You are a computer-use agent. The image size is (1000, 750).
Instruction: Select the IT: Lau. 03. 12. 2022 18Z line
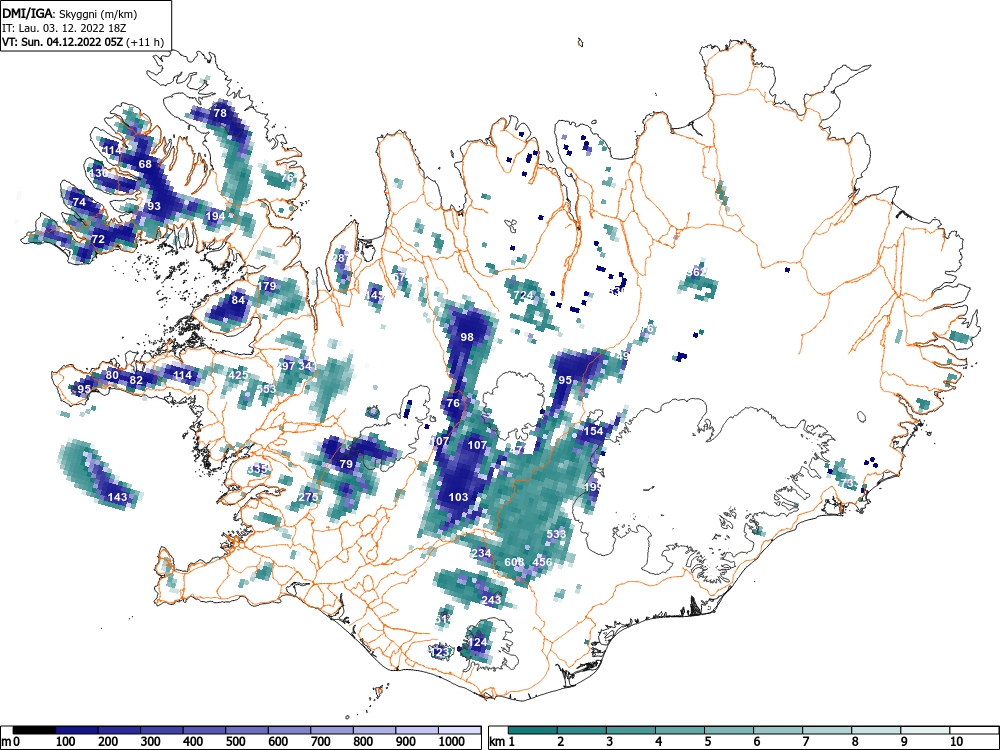pos(64,28)
